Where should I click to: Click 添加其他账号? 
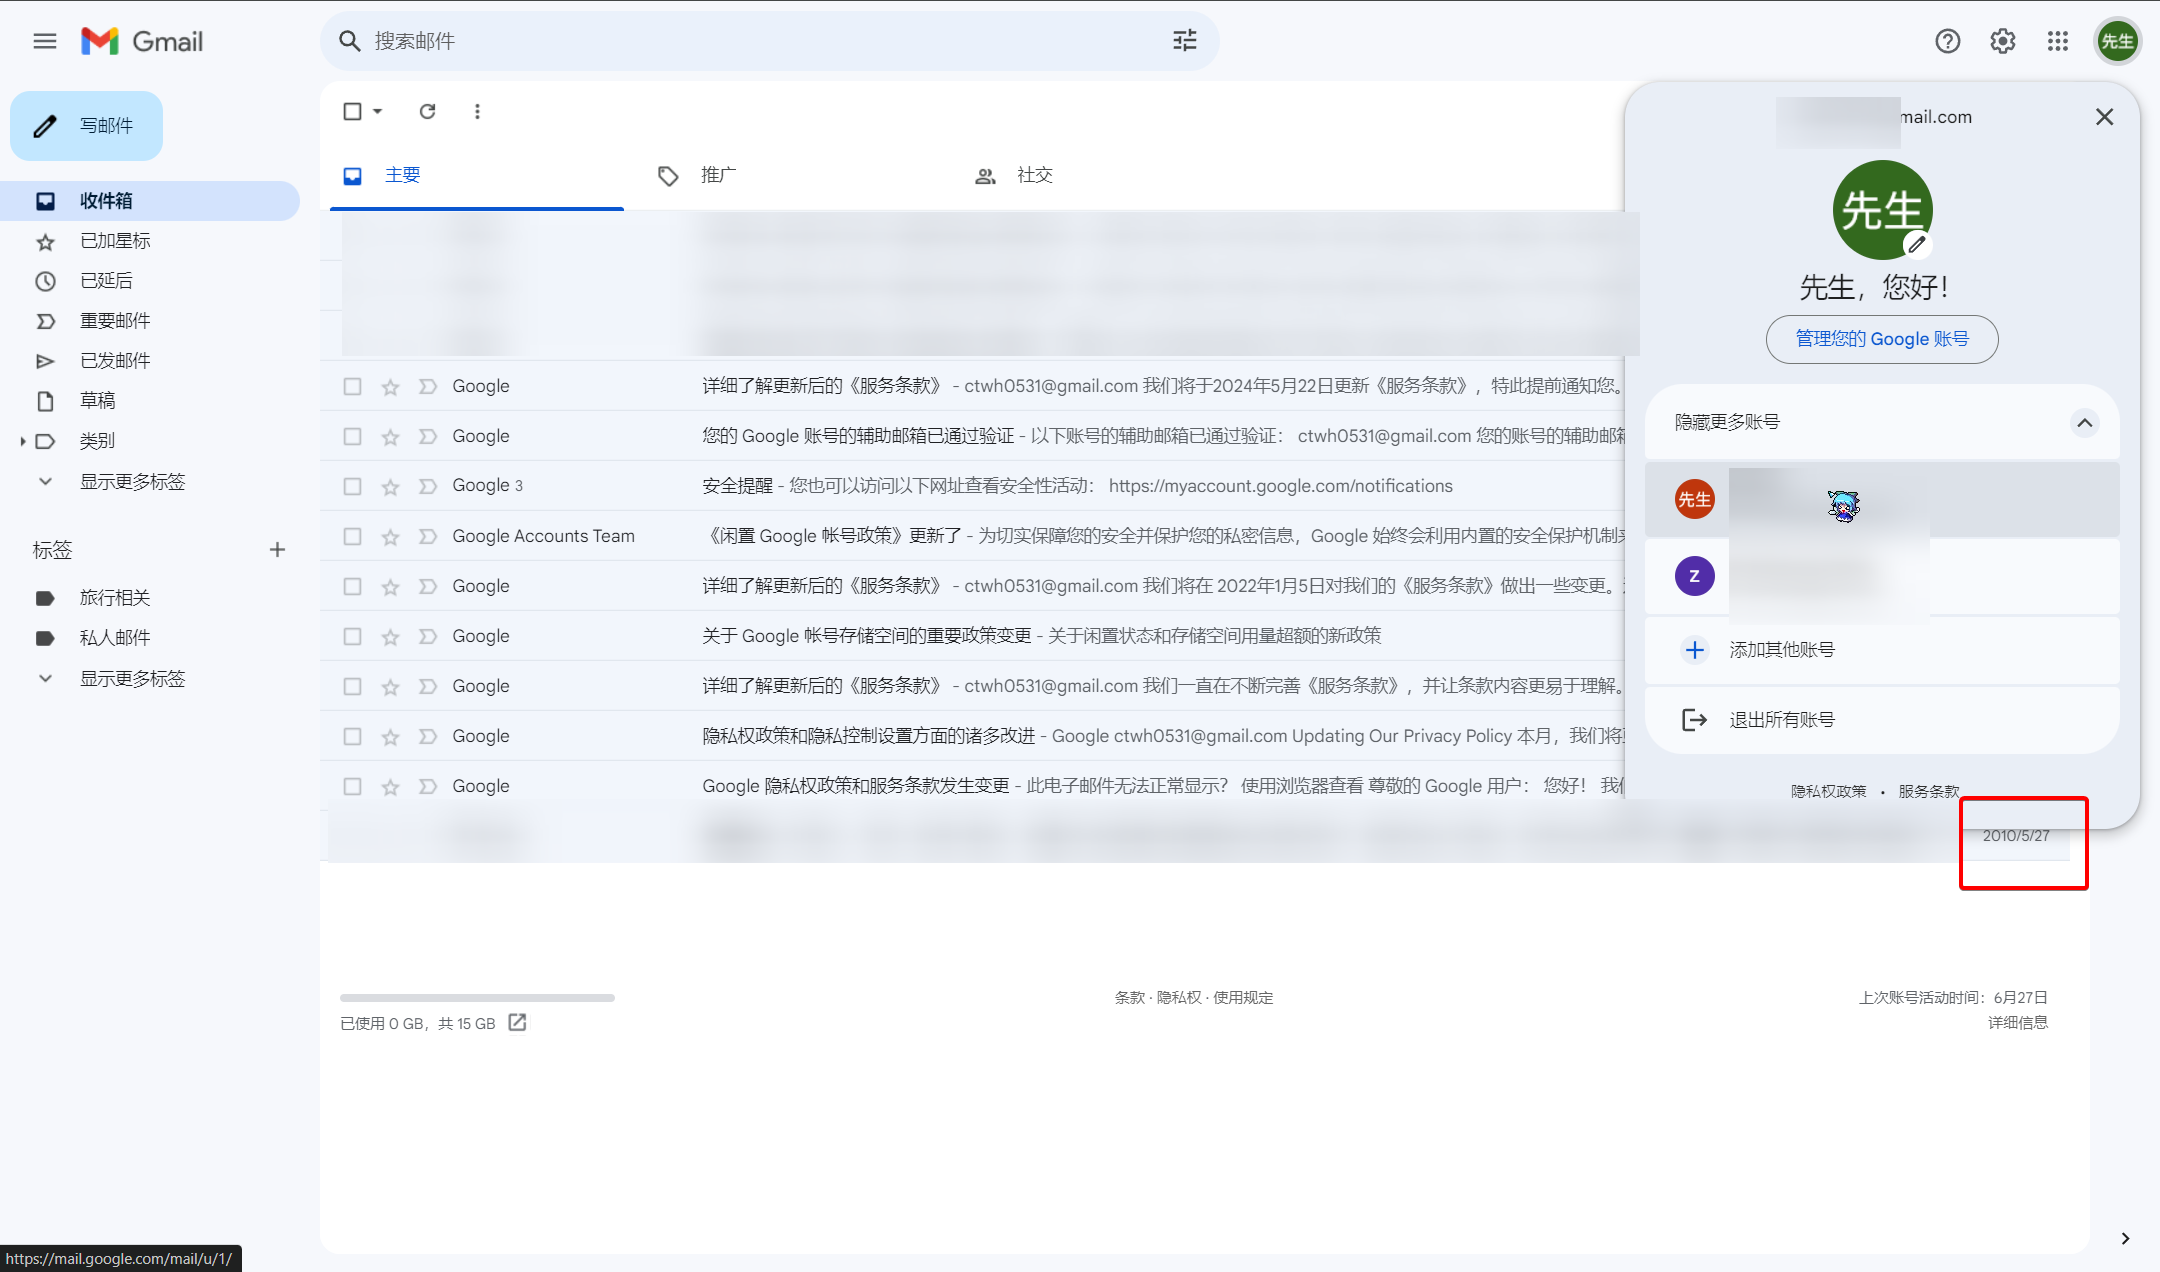1882,650
